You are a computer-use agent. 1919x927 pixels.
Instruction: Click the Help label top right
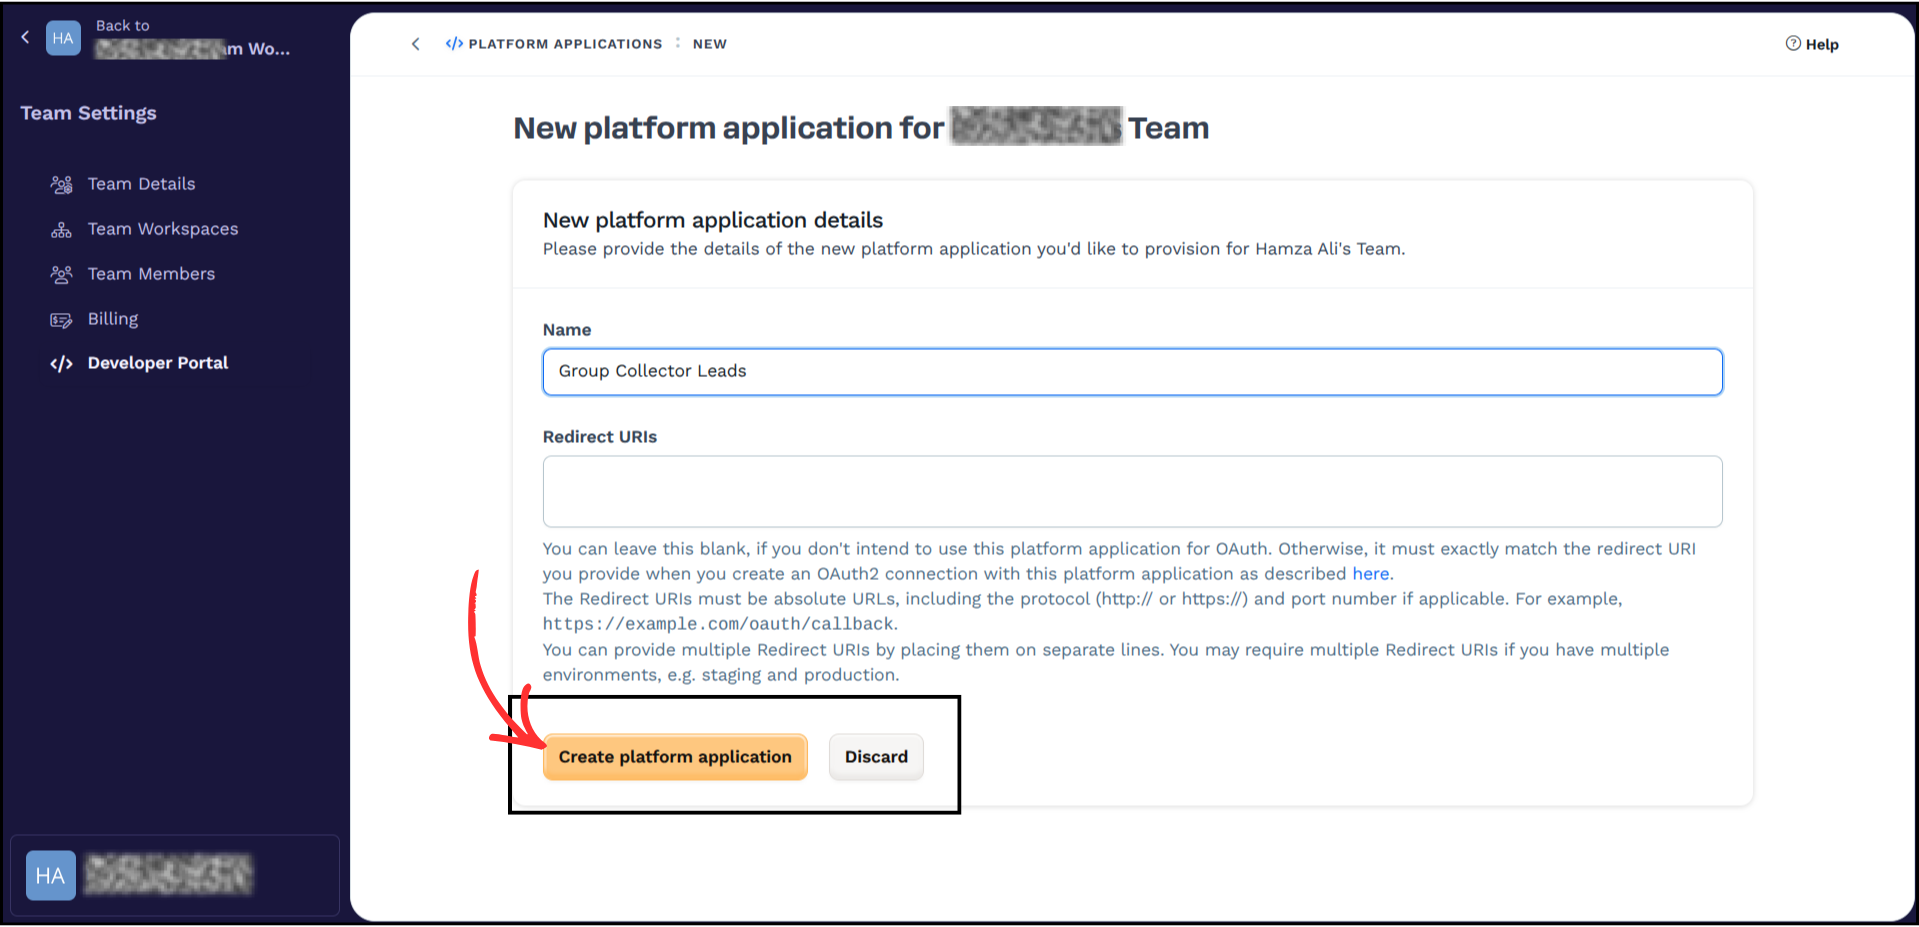pos(1820,43)
